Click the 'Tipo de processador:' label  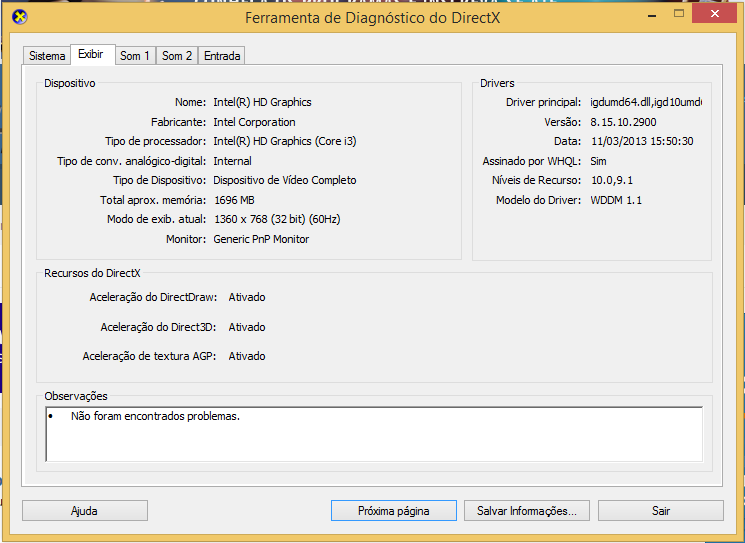(x=155, y=141)
